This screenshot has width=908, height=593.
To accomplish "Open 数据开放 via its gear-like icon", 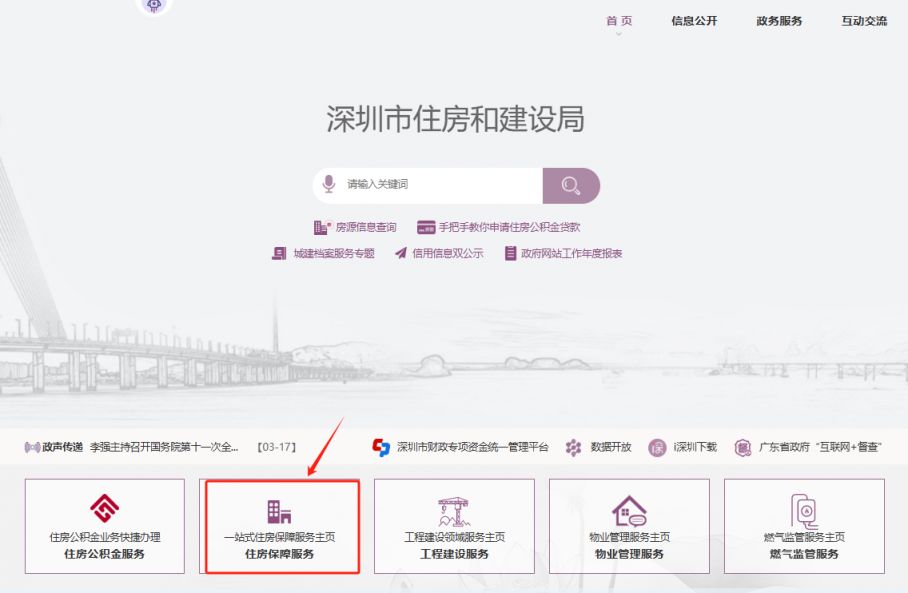I will tap(572, 447).
